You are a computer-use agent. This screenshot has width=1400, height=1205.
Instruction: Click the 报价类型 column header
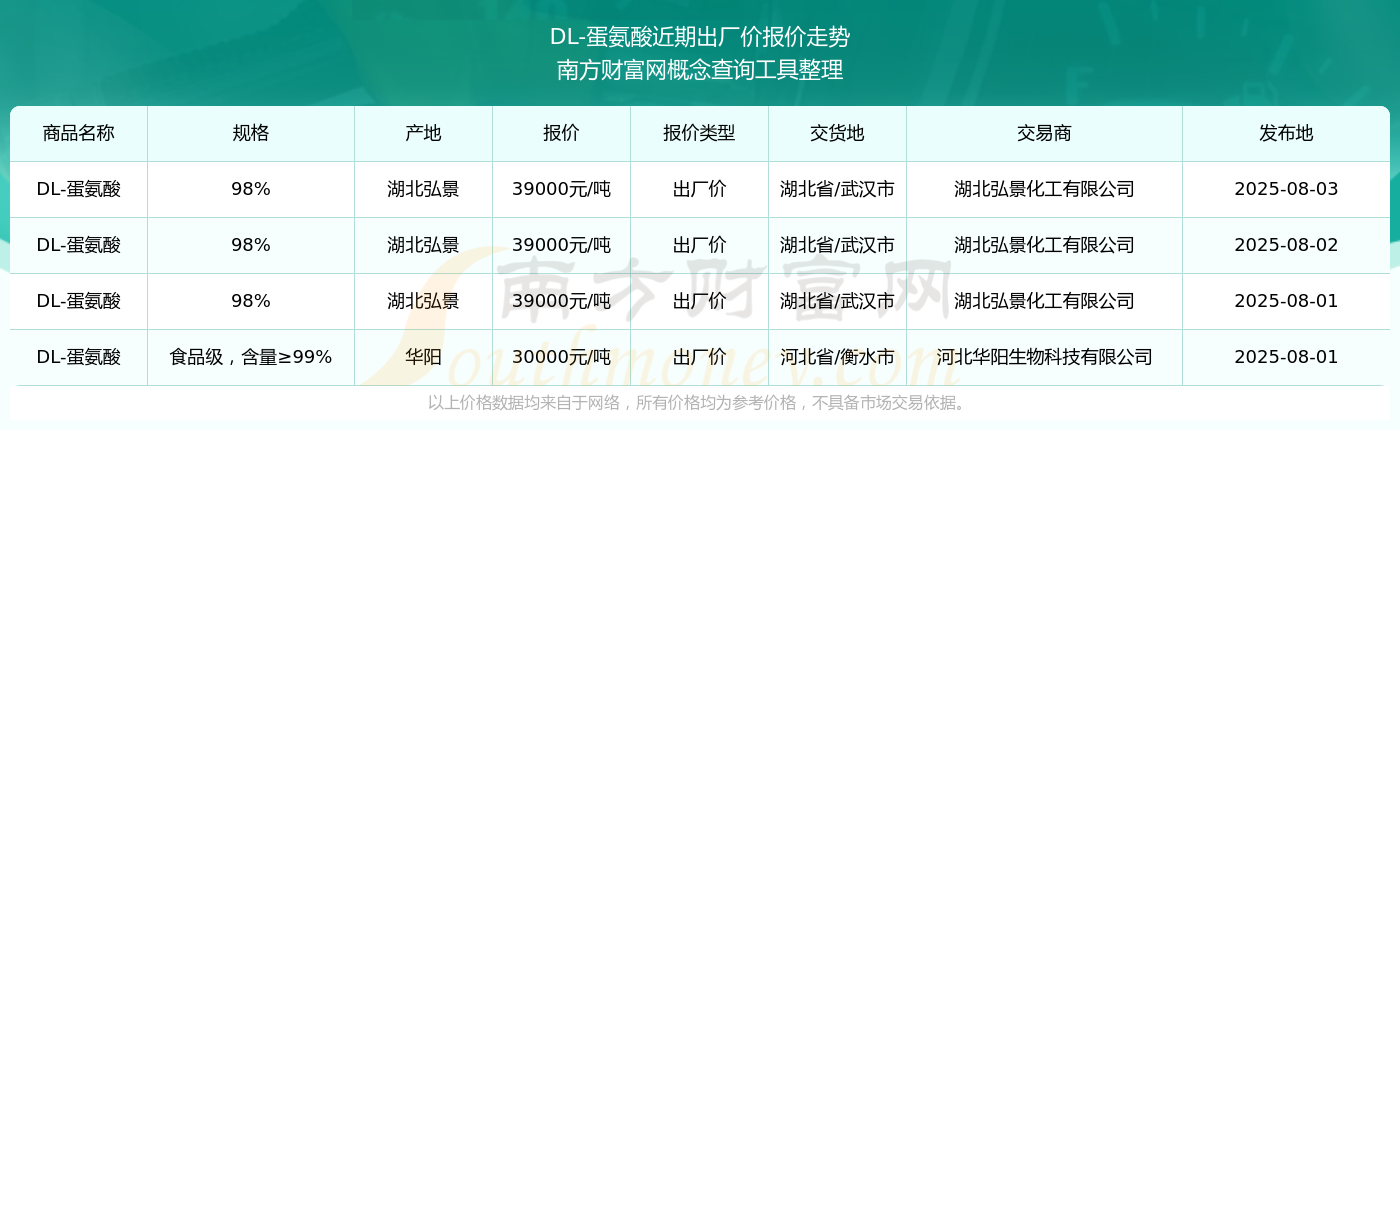[x=699, y=133]
